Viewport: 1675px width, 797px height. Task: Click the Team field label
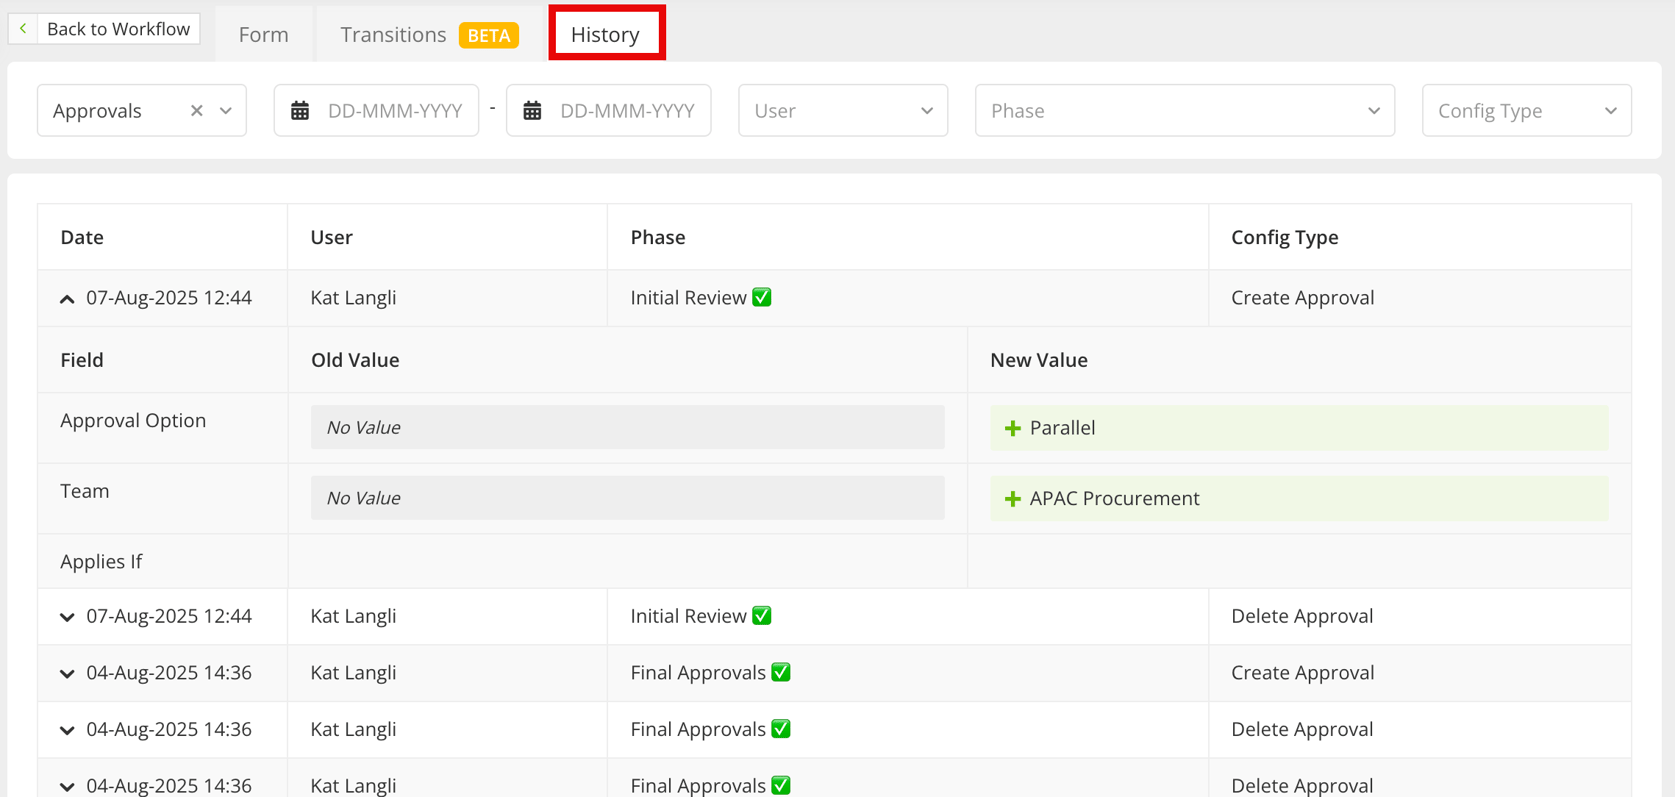[85, 491]
